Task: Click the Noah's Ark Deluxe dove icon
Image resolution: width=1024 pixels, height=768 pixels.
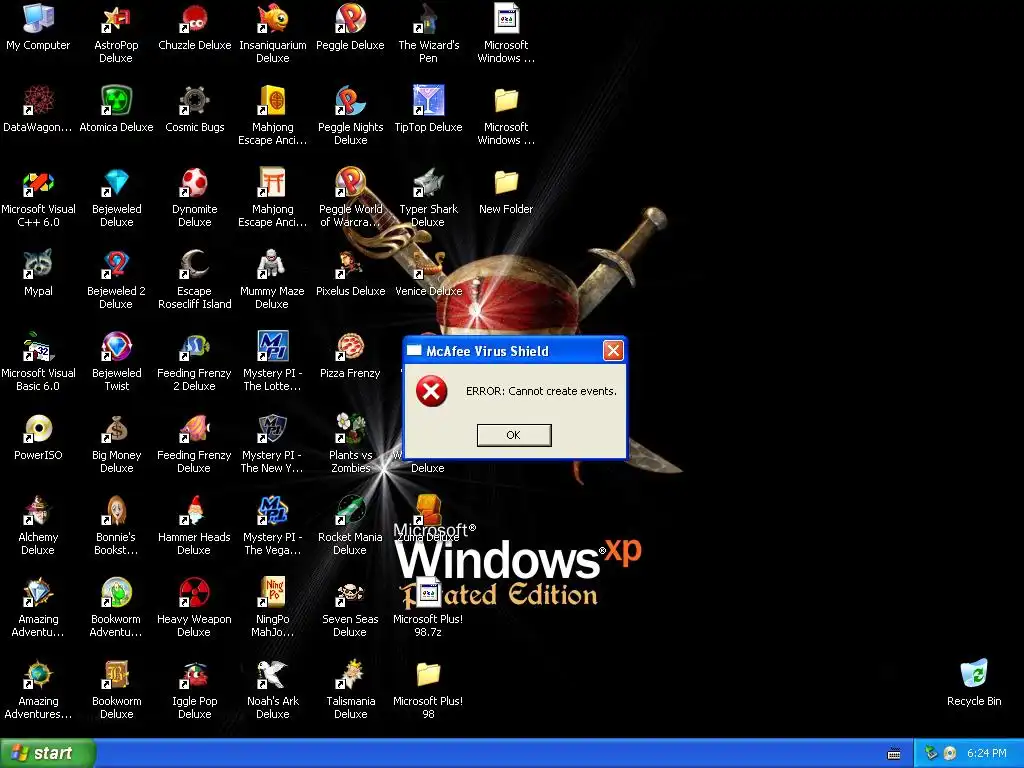Action: click(x=272, y=675)
